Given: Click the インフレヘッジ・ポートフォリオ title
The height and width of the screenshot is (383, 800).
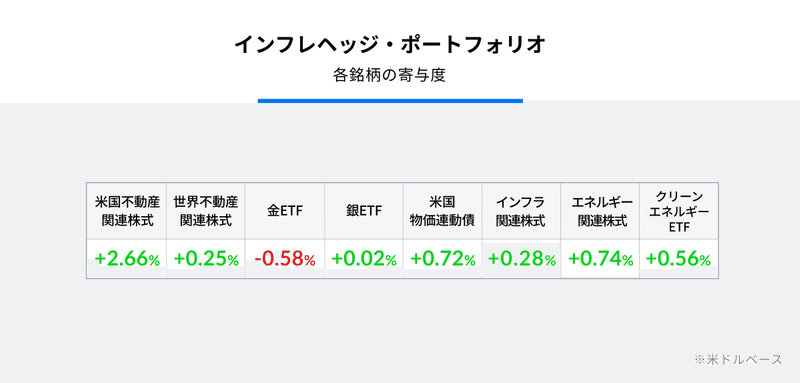Looking at the screenshot, I should 390,45.
